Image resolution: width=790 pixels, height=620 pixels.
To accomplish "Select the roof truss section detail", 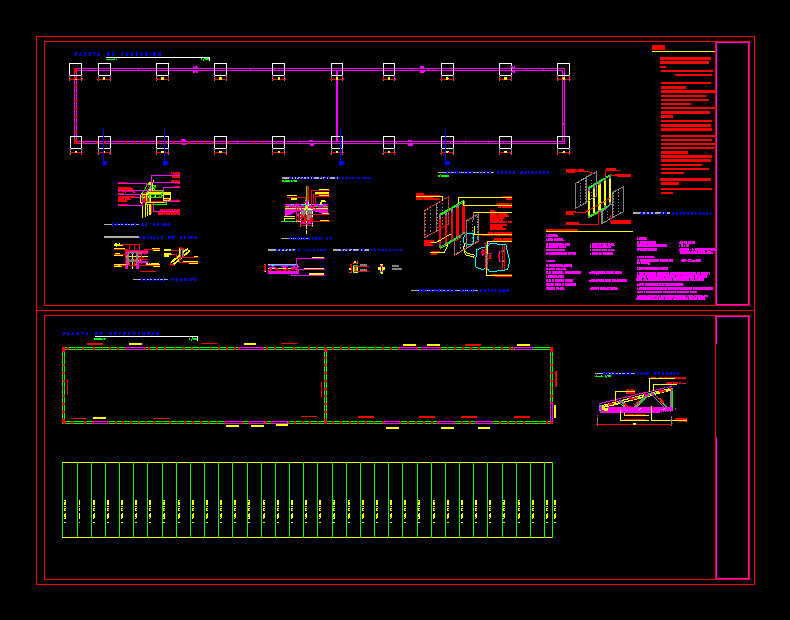I will 636,400.
